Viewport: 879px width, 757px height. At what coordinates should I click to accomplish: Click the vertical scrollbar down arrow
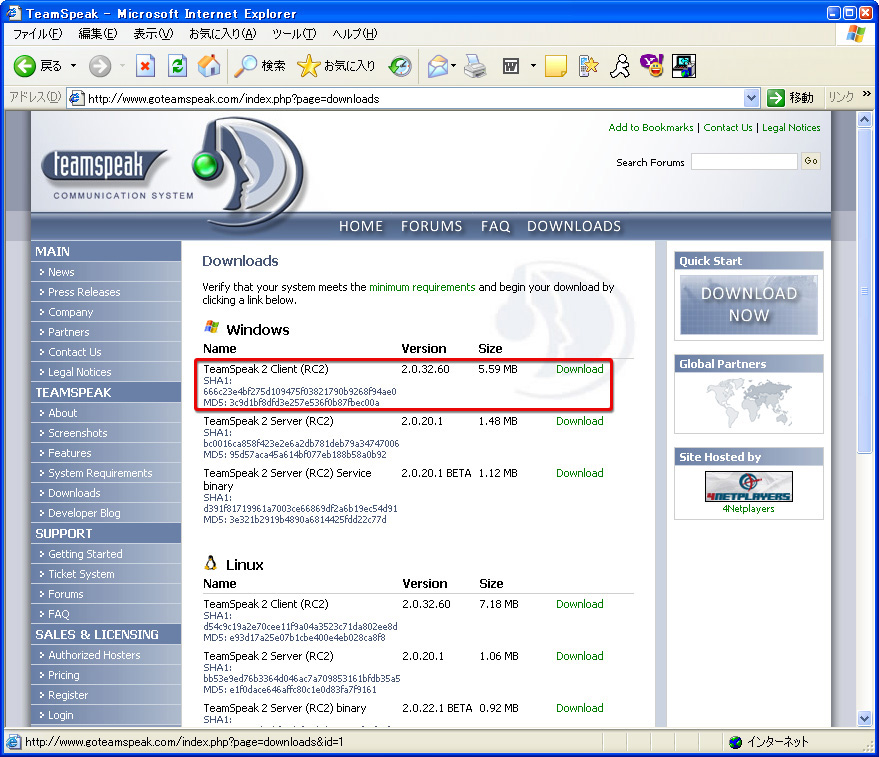point(864,718)
